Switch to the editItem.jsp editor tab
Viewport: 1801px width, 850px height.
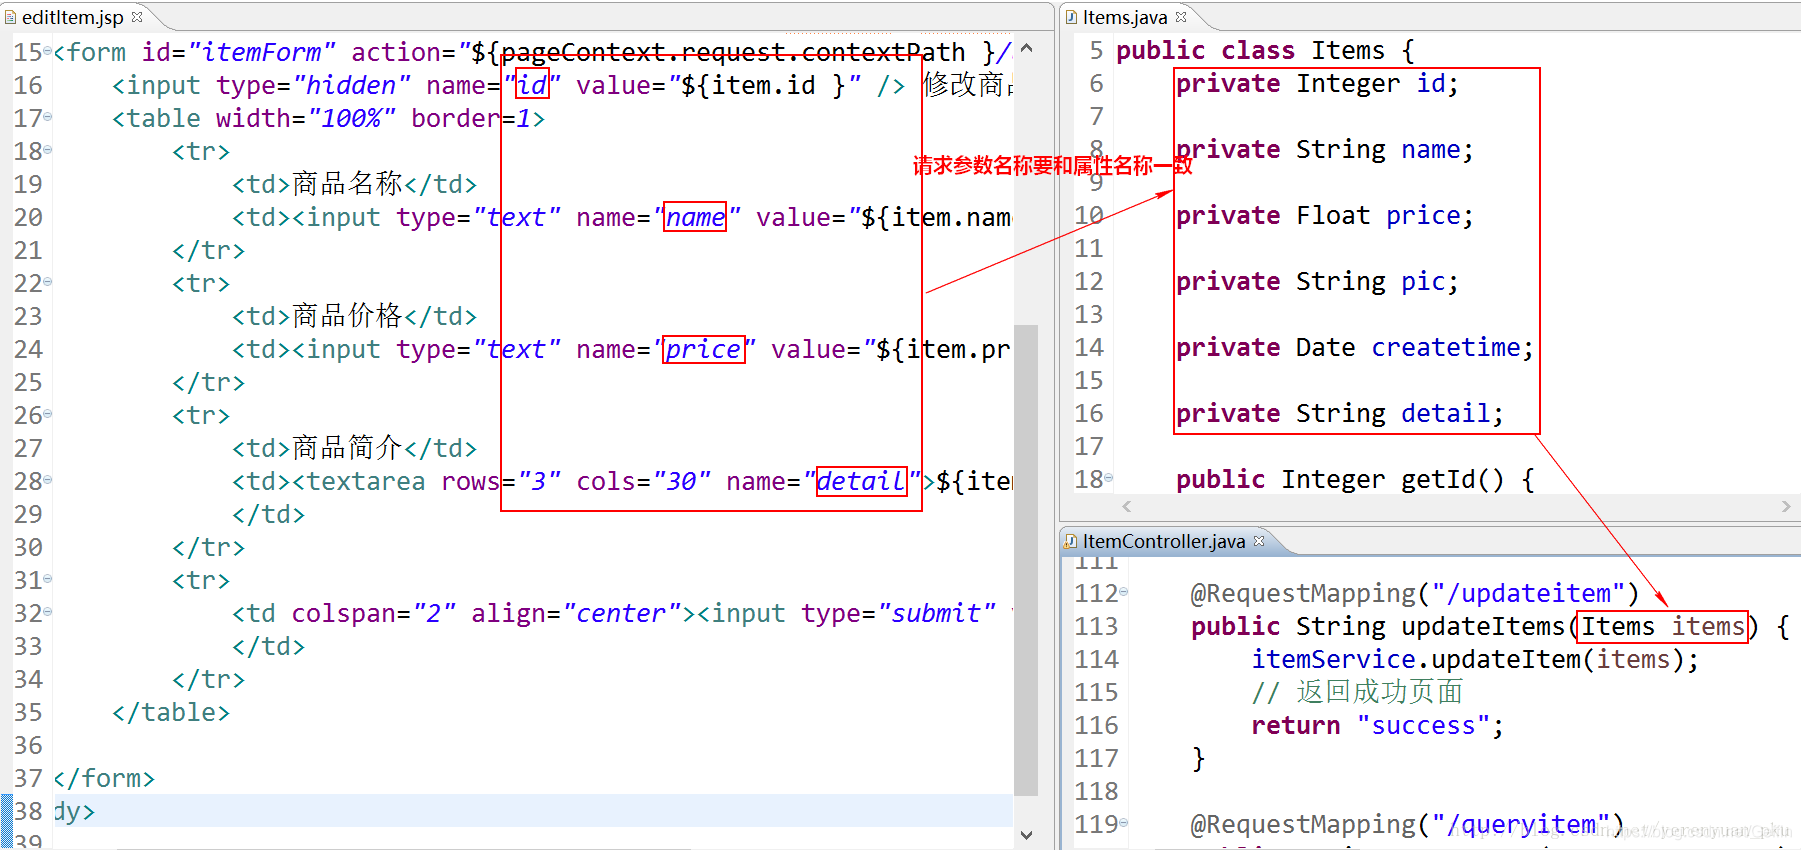[x=72, y=17]
